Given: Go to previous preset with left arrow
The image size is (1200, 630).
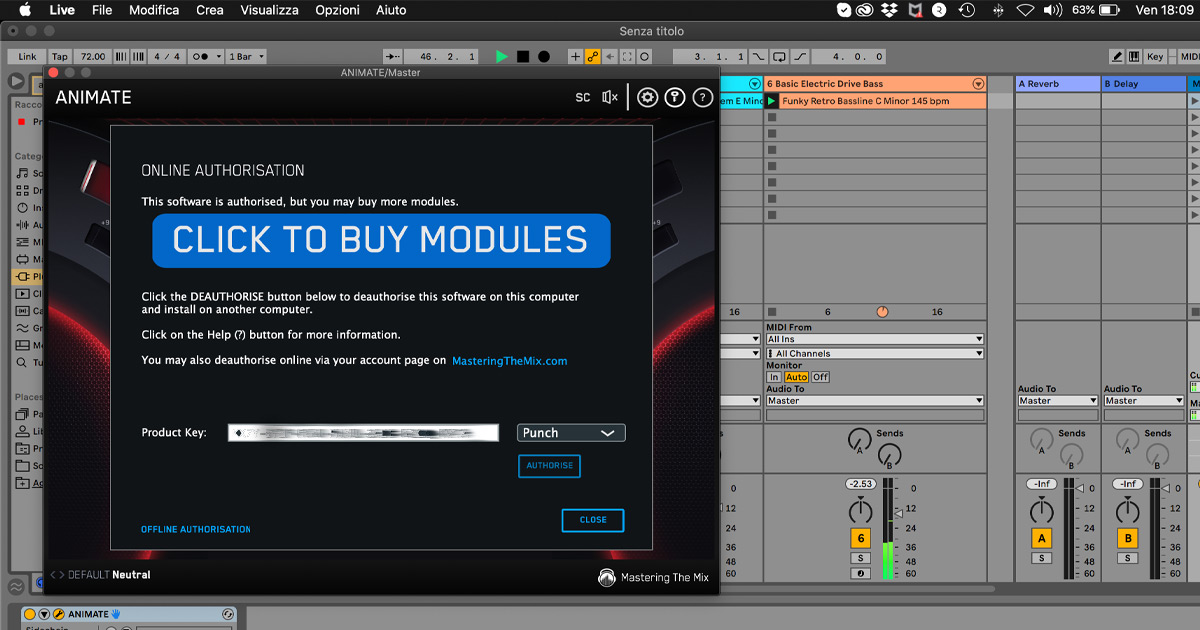Looking at the screenshot, I should point(53,575).
